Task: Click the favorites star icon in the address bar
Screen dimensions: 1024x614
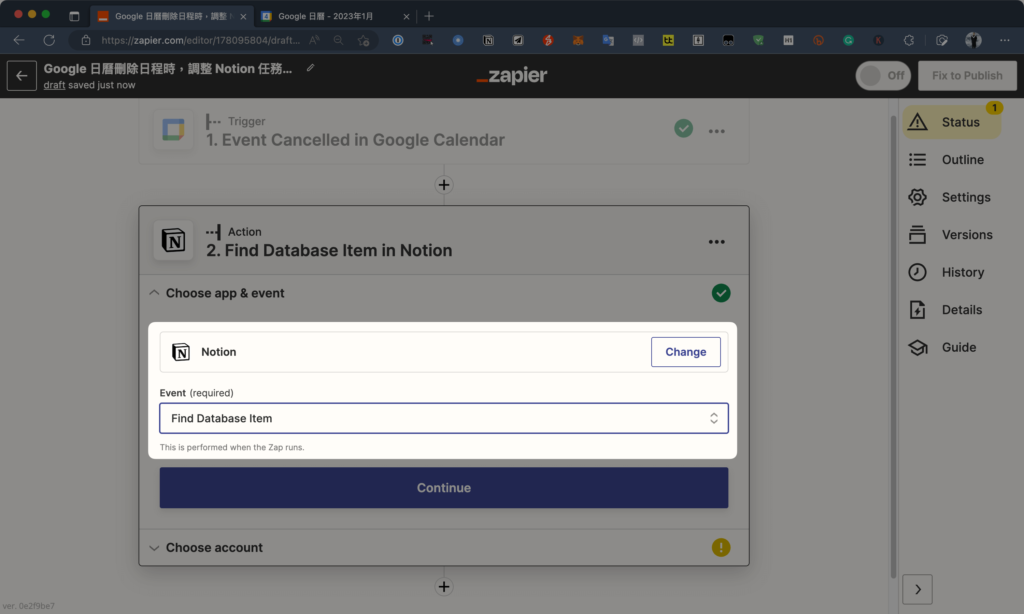Action: tap(364, 40)
